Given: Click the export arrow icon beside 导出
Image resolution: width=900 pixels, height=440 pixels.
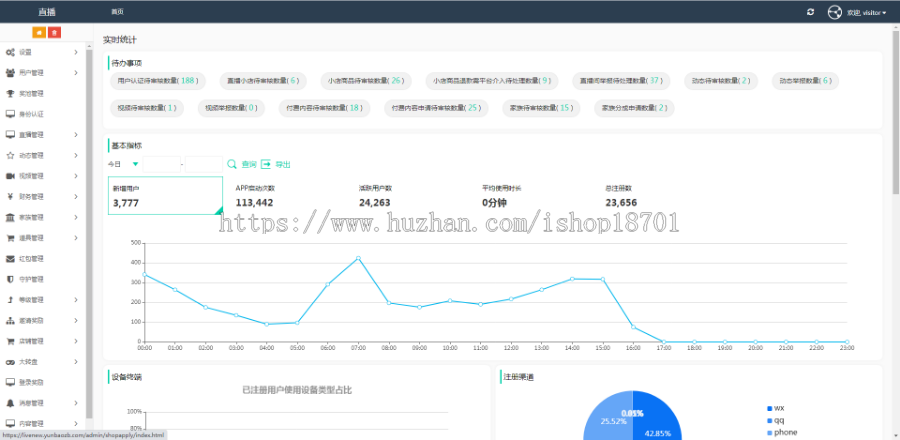Looking at the screenshot, I should [266, 165].
